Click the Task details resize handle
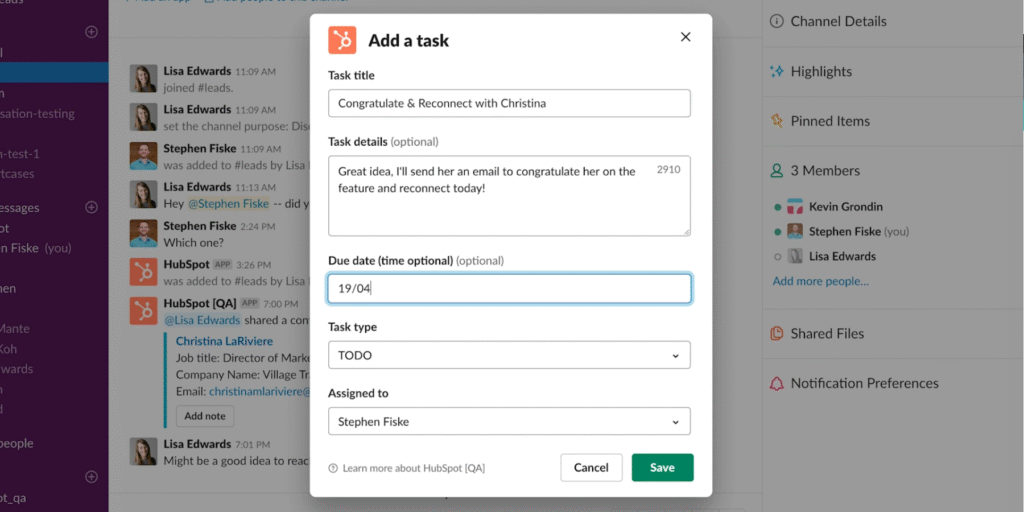Viewport: 1024px width, 512px height. pyautogui.click(x=686, y=232)
